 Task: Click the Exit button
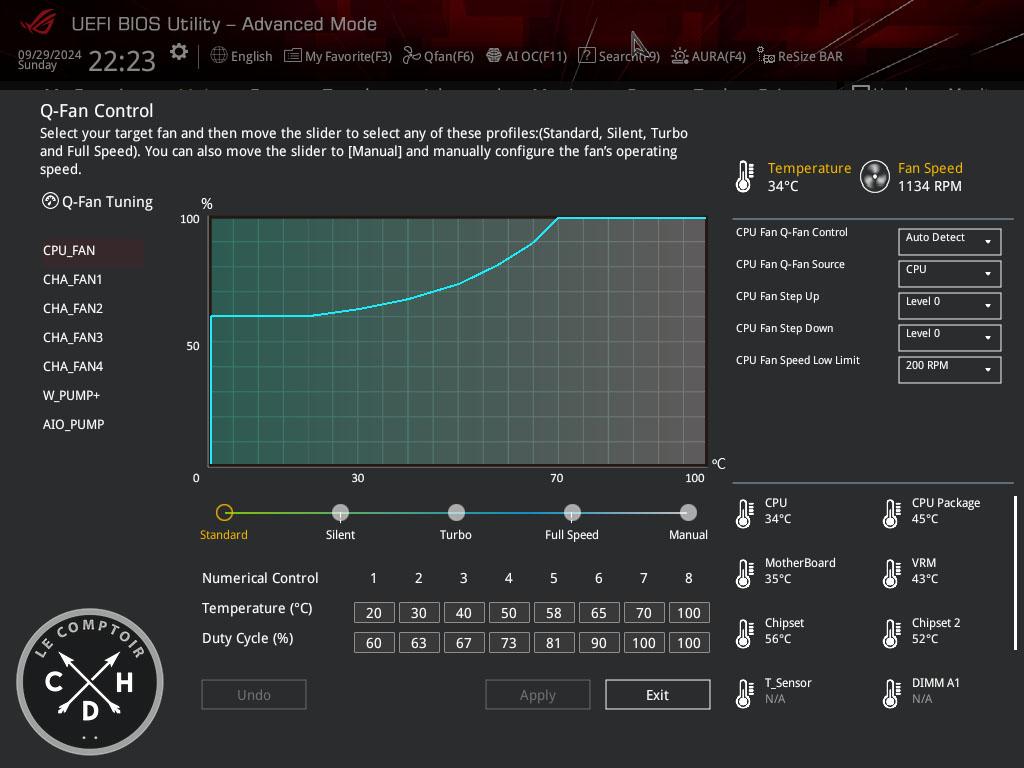coord(657,694)
